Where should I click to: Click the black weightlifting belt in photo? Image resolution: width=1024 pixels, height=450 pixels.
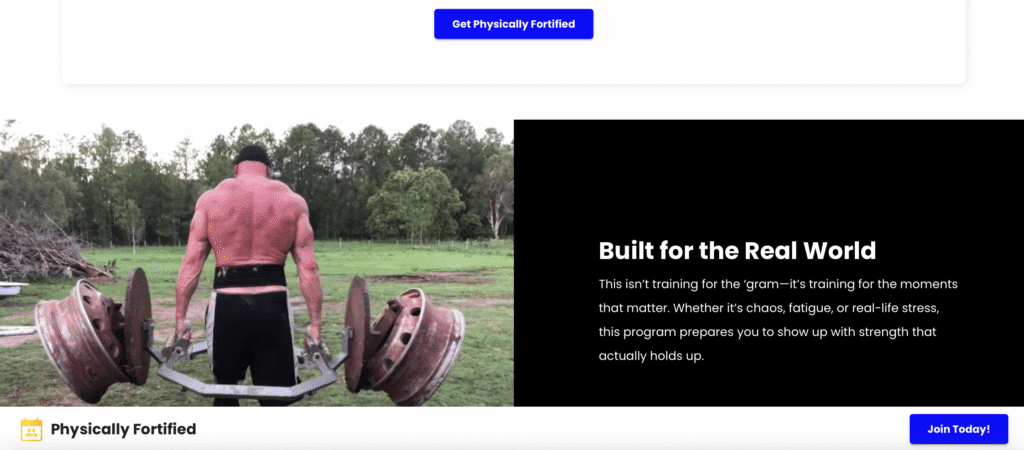[249, 276]
